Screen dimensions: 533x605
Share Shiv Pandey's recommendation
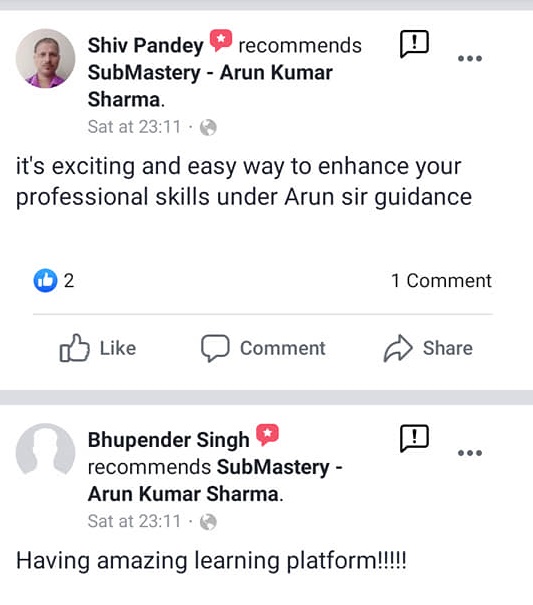click(x=428, y=348)
